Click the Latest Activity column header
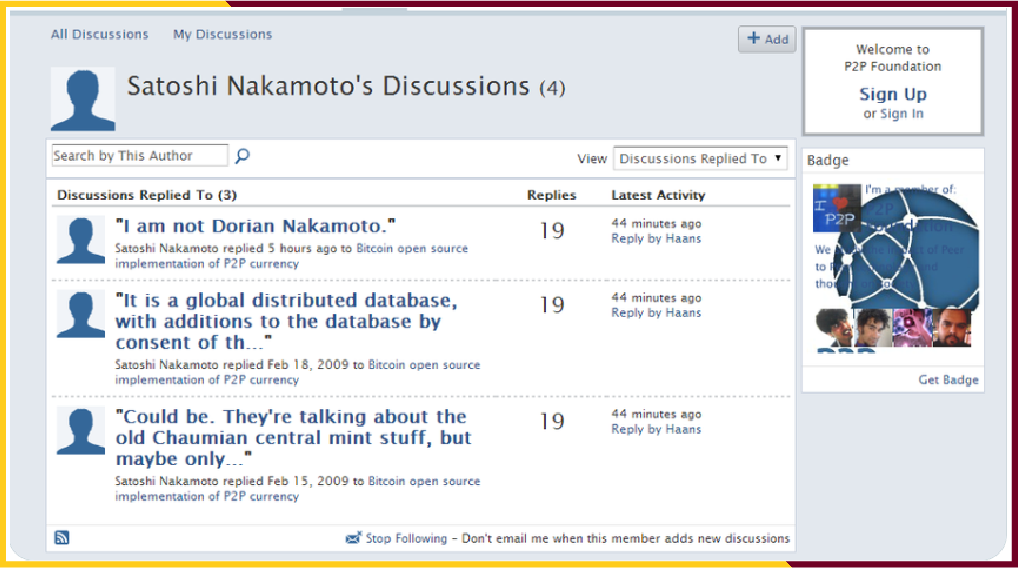Image resolution: width=1018 pixels, height=568 pixels. point(658,195)
